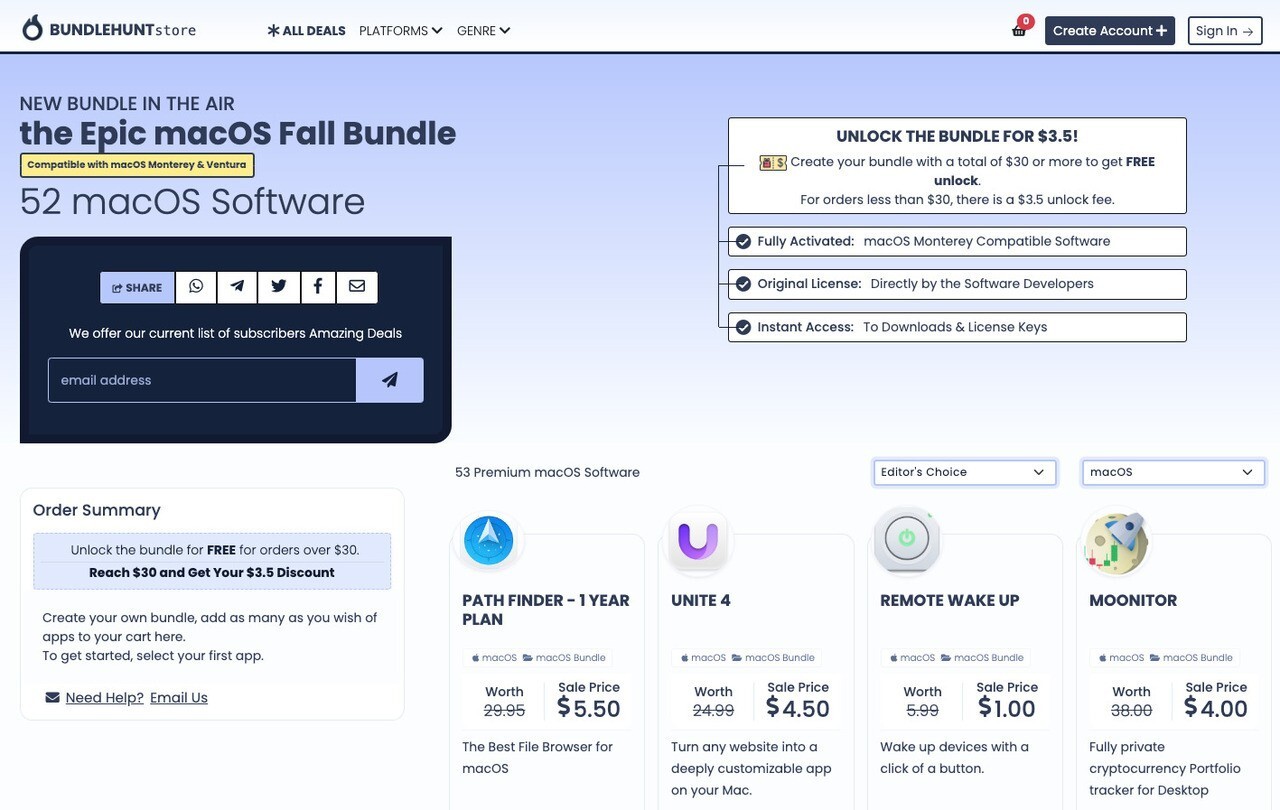The height and width of the screenshot is (810, 1280).
Task: Click the Path Finder app thumbnail
Action: pyautogui.click(x=488, y=540)
